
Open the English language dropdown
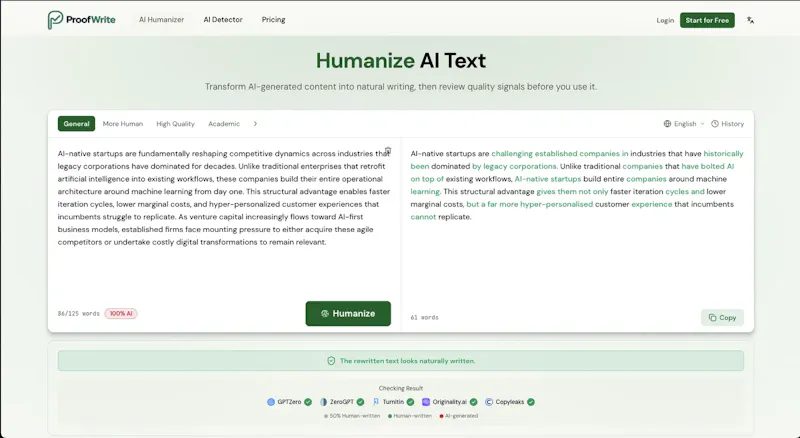684,124
